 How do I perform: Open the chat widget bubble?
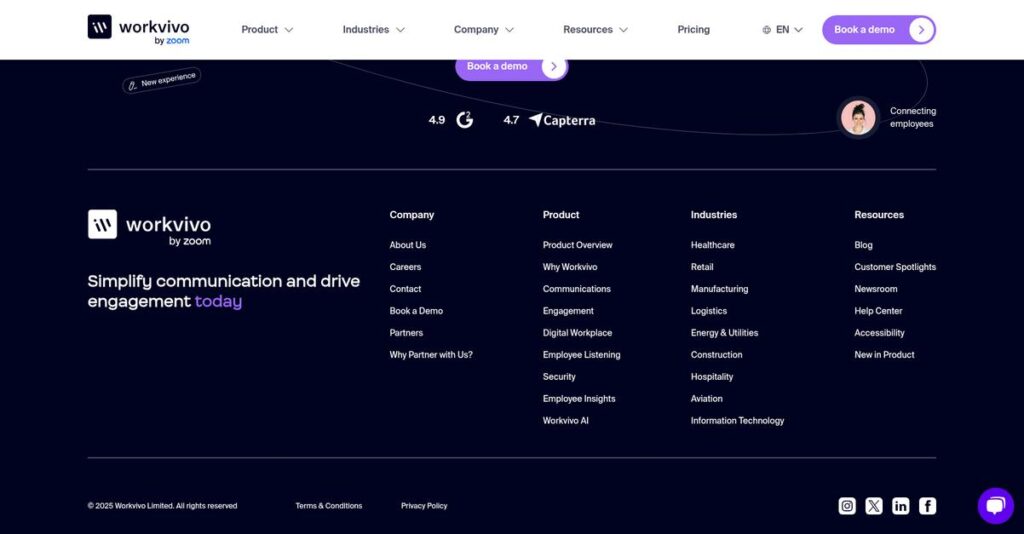[995, 506]
